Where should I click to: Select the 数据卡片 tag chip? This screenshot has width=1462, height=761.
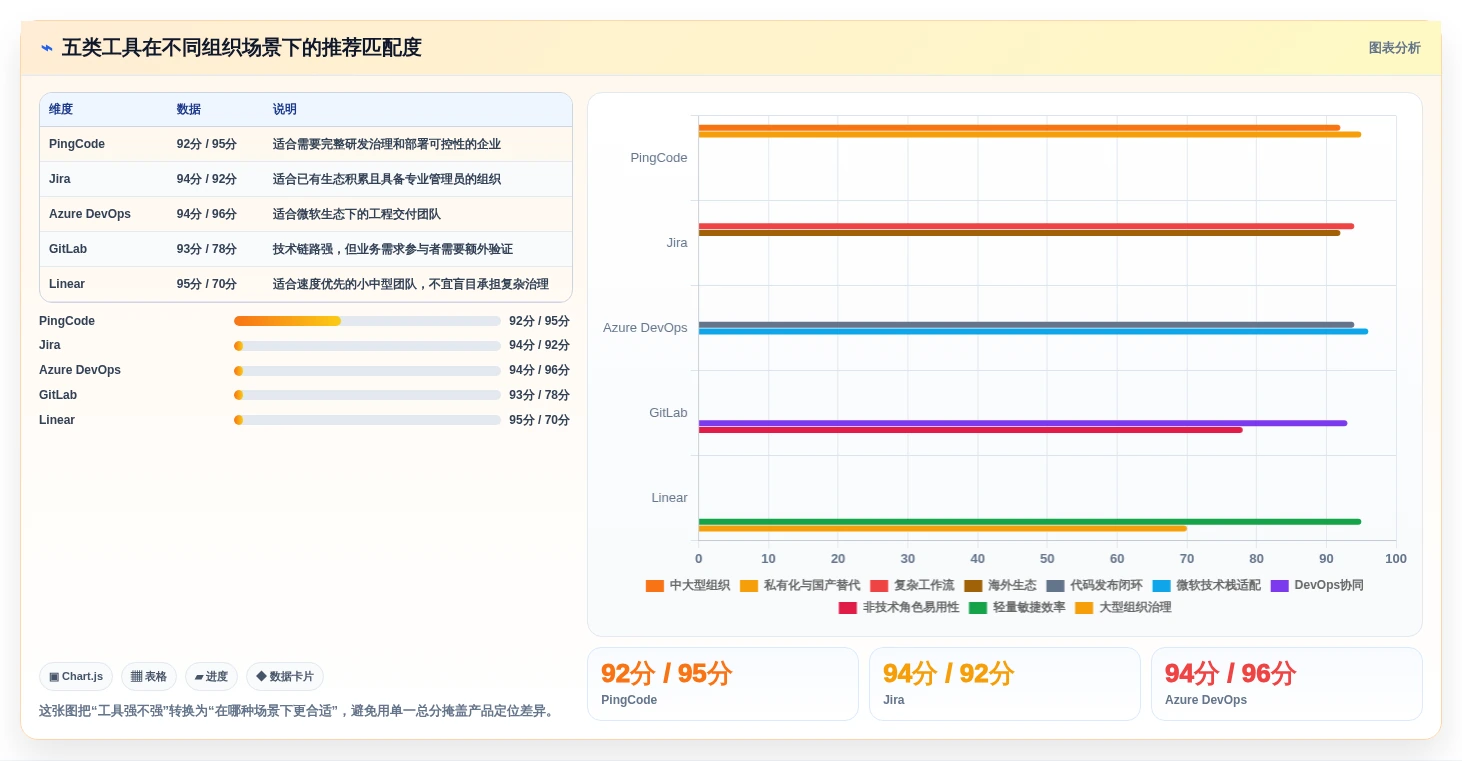[285, 677]
